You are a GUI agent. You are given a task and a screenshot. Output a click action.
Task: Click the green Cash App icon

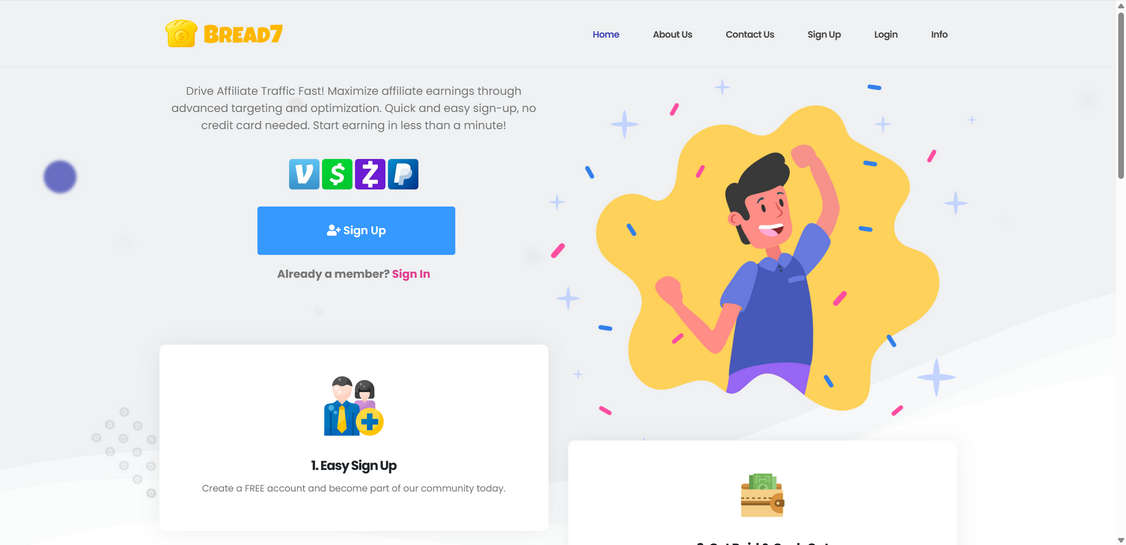click(337, 174)
